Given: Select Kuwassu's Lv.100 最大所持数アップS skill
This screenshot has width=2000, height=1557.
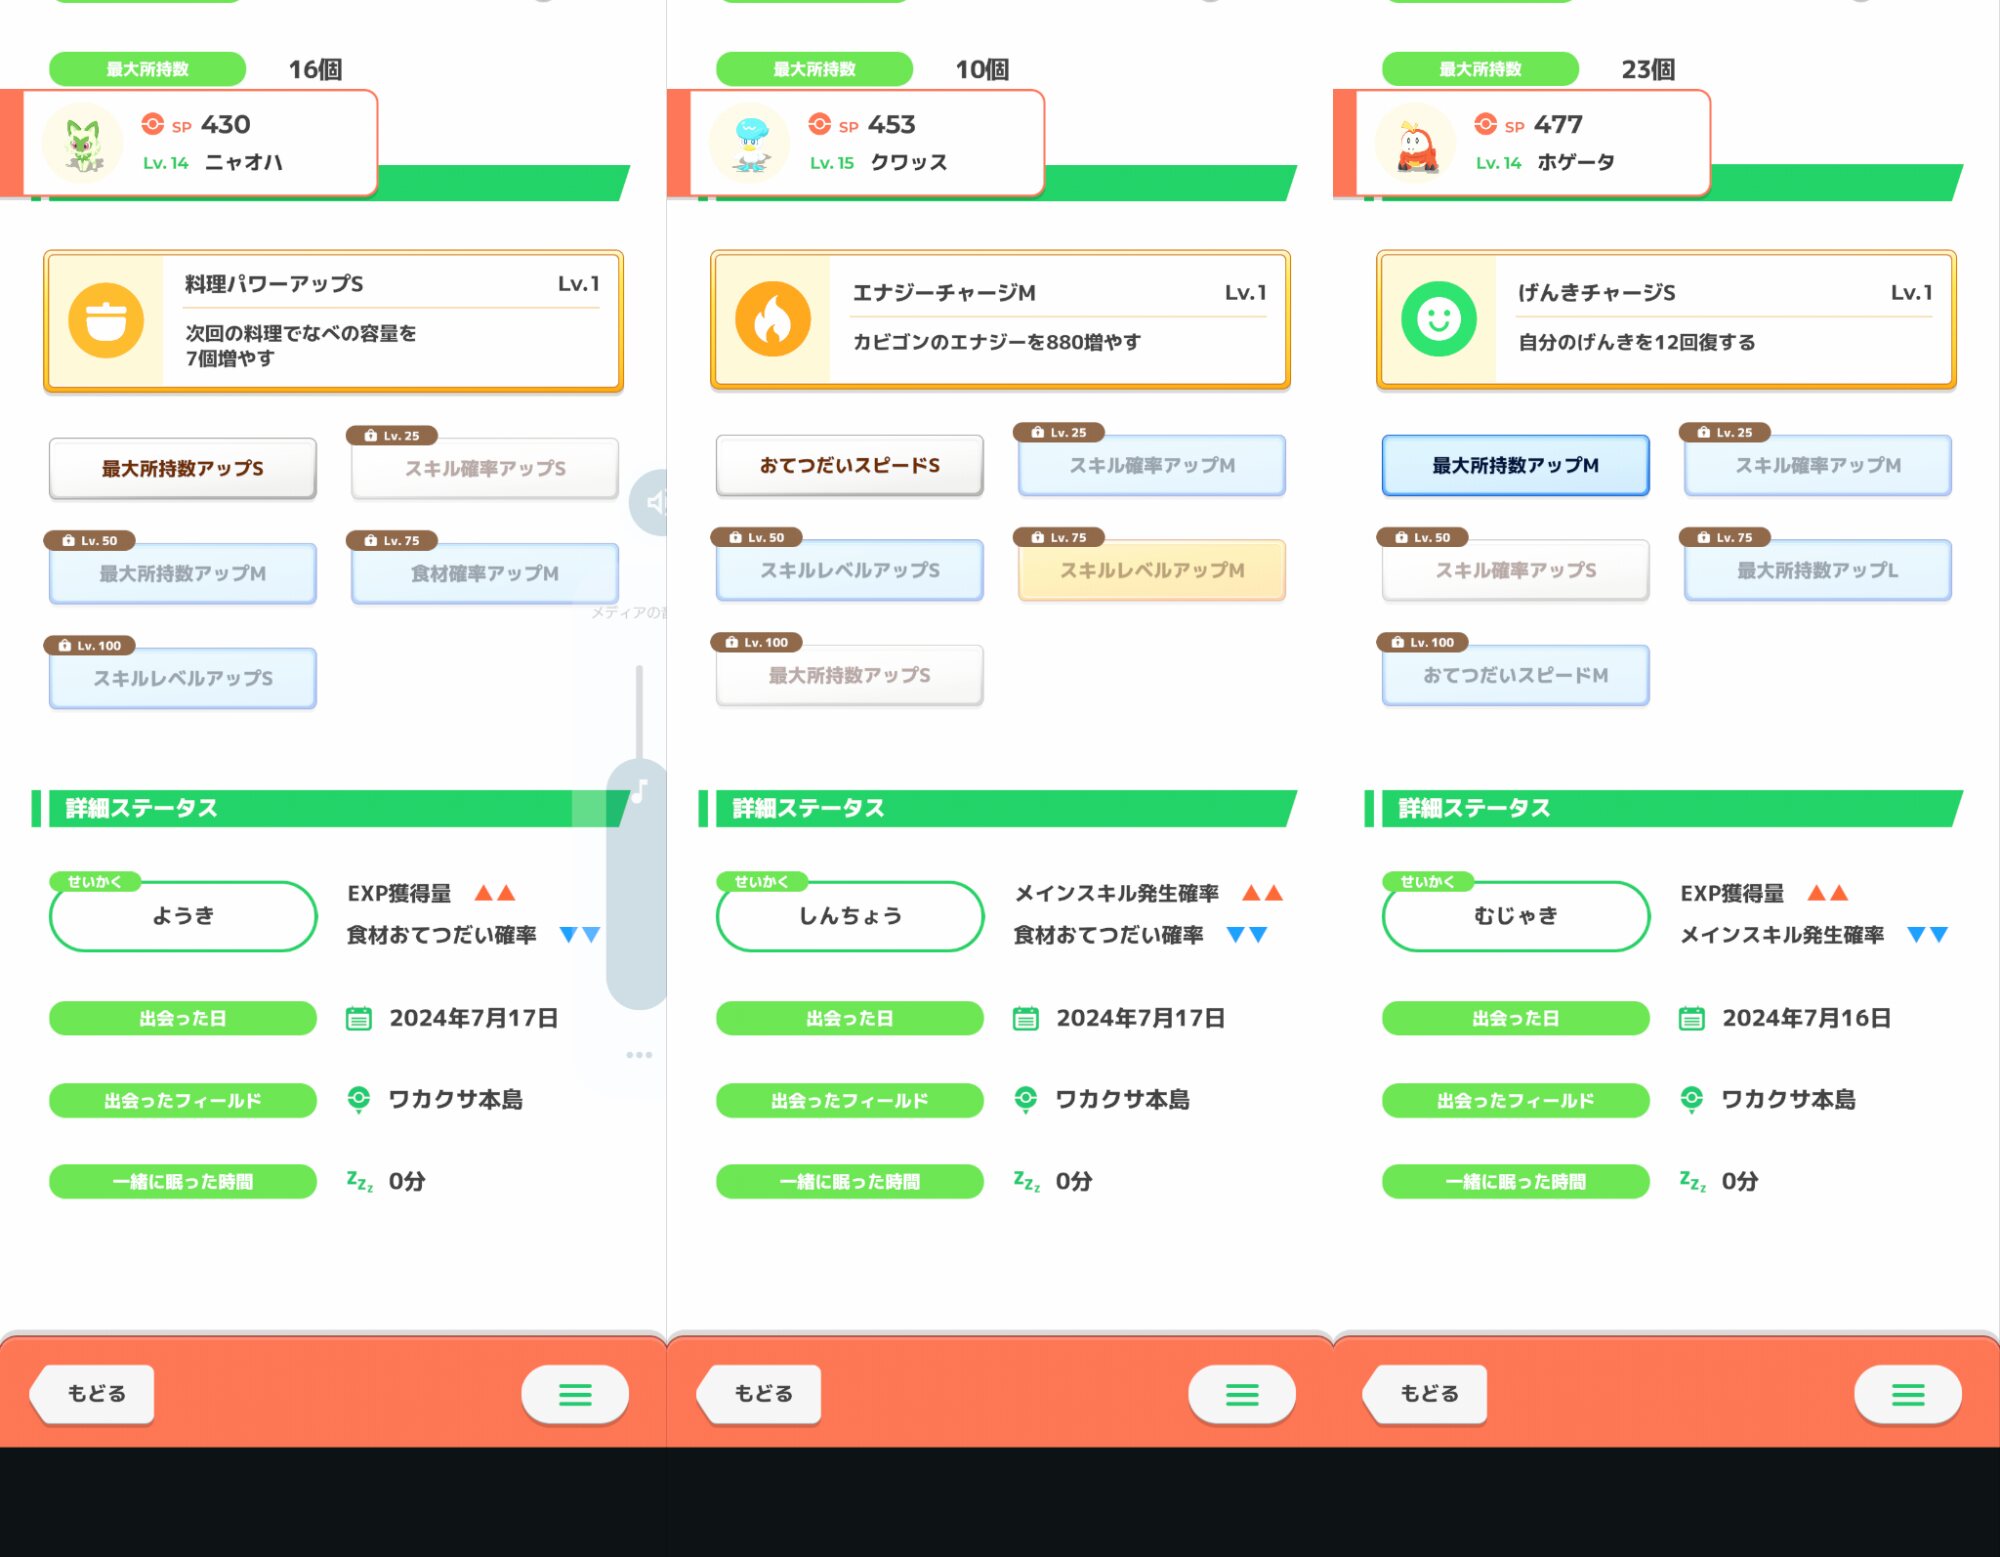Looking at the screenshot, I should (x=850, y=675).
